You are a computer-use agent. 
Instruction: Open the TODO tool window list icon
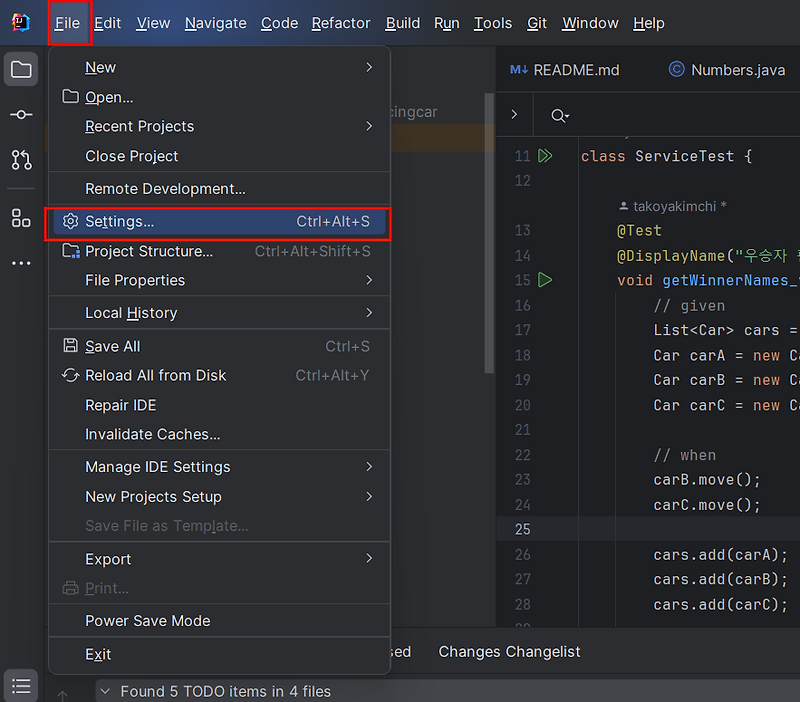[21, 686]
